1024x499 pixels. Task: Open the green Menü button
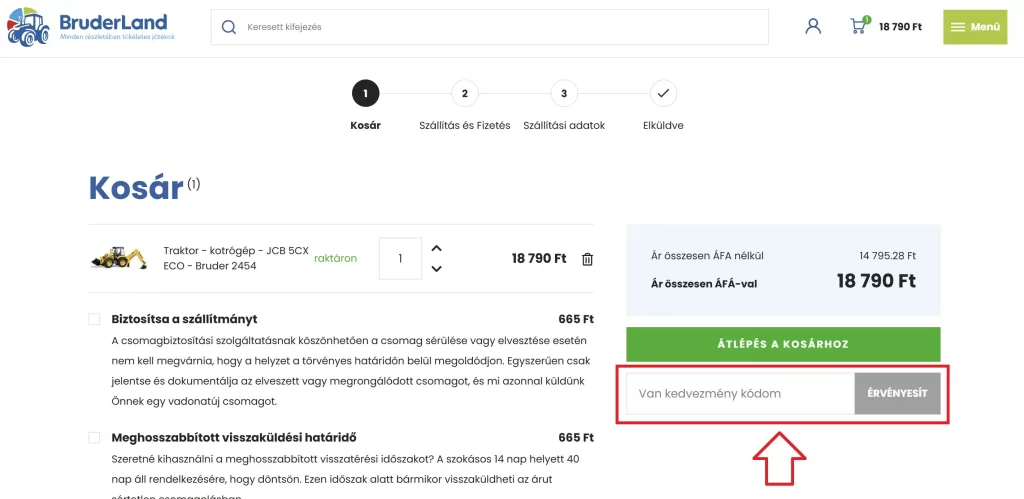pyautogui.click(x=975, y=27)
